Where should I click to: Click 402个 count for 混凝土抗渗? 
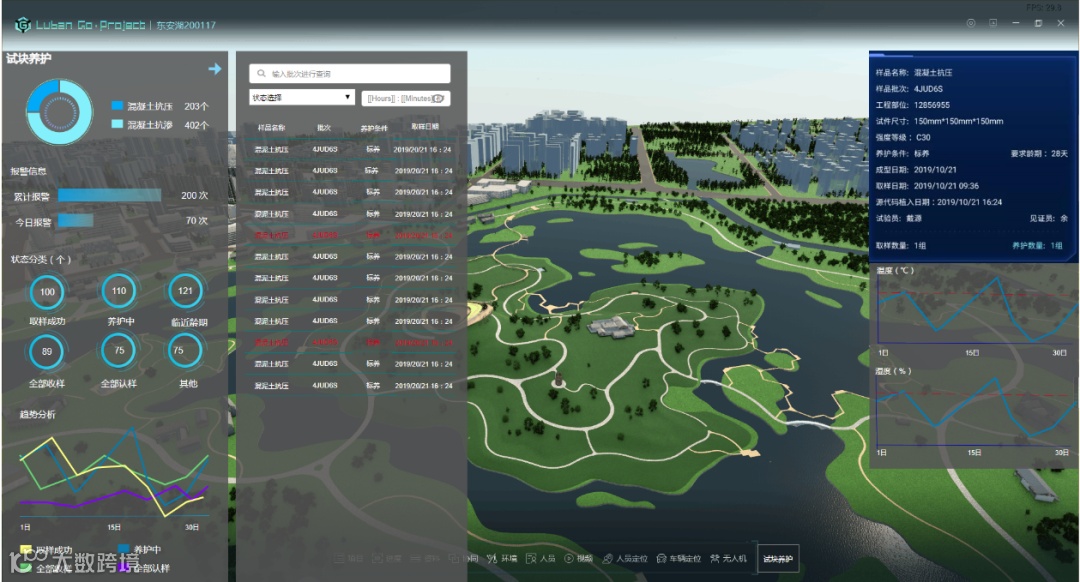pos(196,125)
